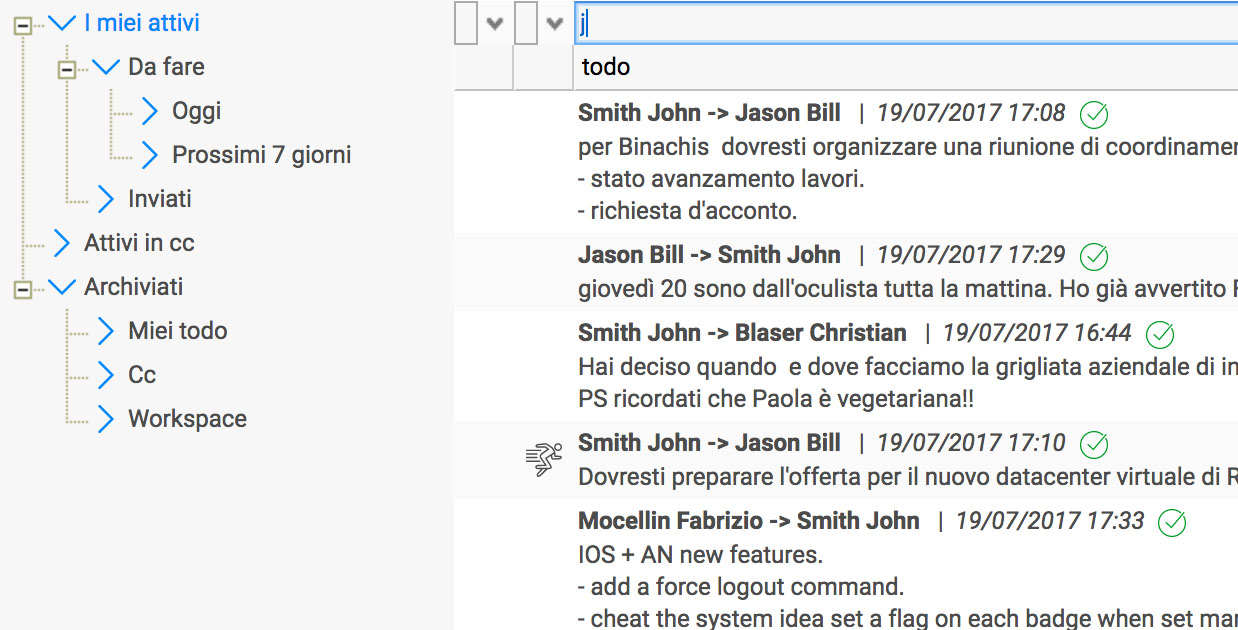Select Prossimi 7 giorni folder
Viewport: 1238px width, 630px height.
point(262,155)
